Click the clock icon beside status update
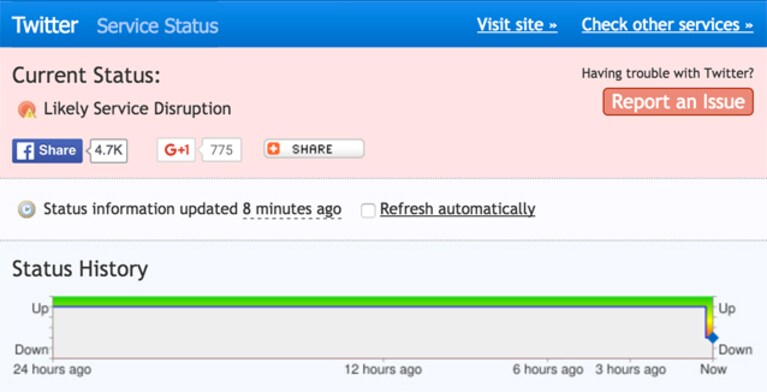The image size is (767, 392). [x=26, y=209]
